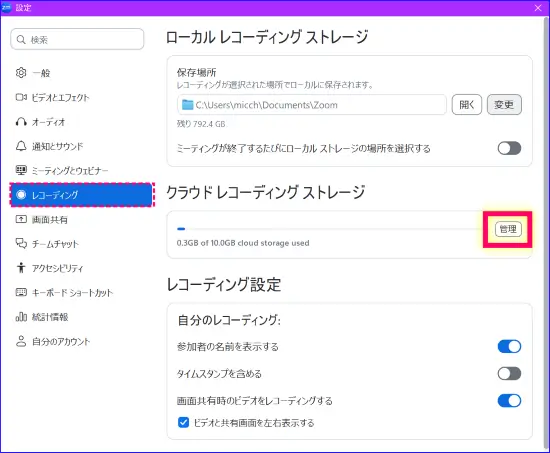Click the bell icon for 通知とサウンド
The image size is (550, 453).
point(21,146)
